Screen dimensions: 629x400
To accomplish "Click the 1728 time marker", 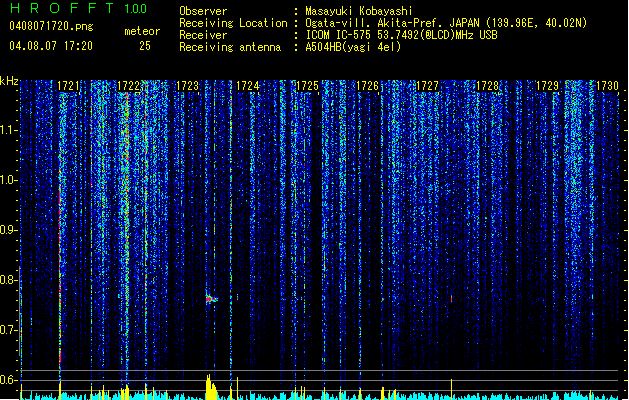I will click(x=487, y=86).
